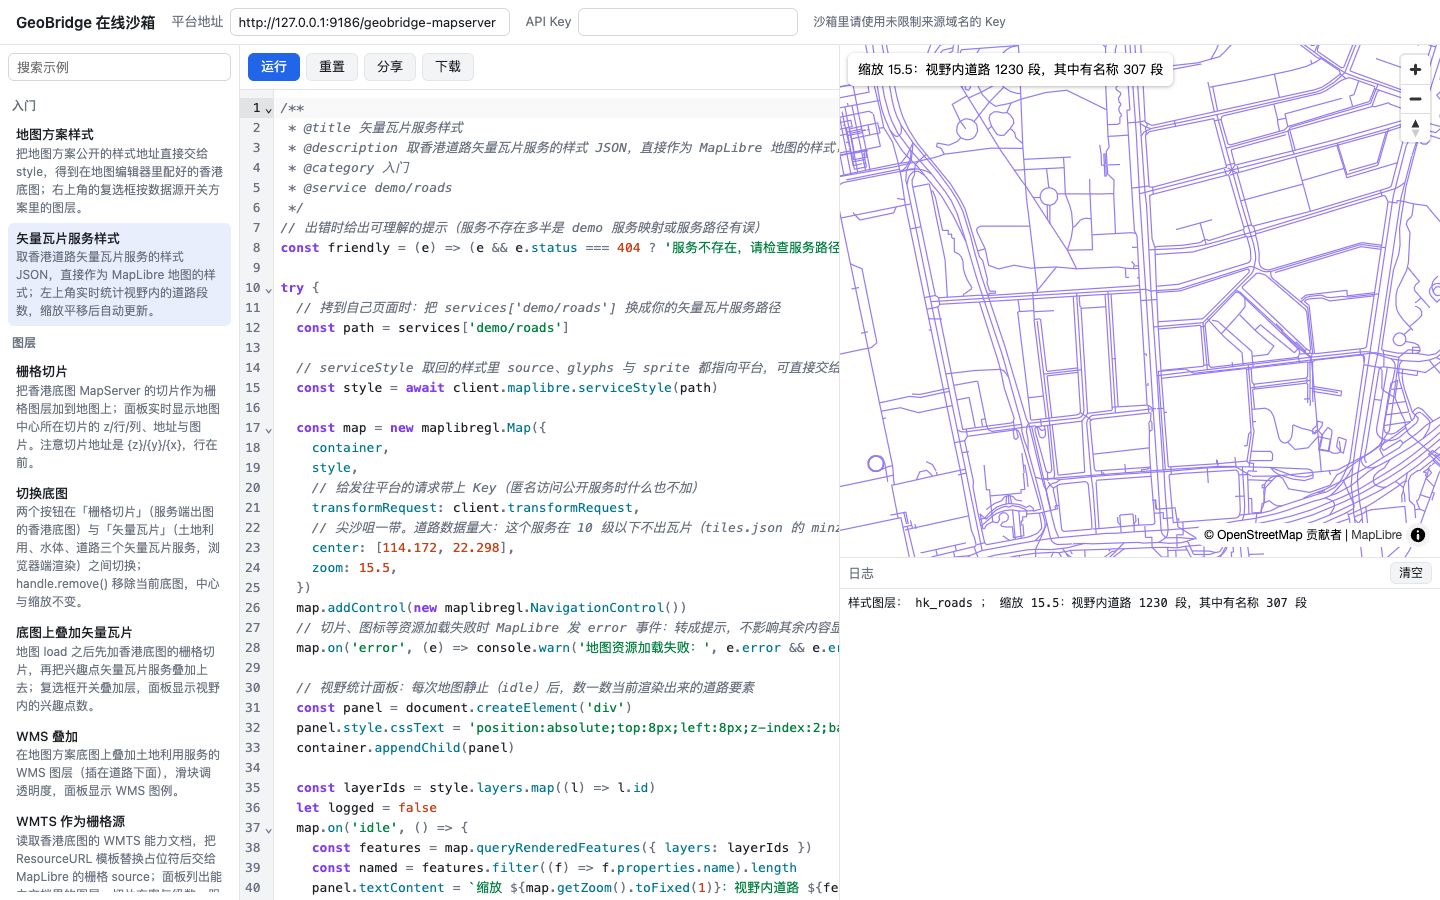The height and width of the screenshot is (900, 1440).
Task: Click the 重置 reset button
Action: (x=332, y=67)
